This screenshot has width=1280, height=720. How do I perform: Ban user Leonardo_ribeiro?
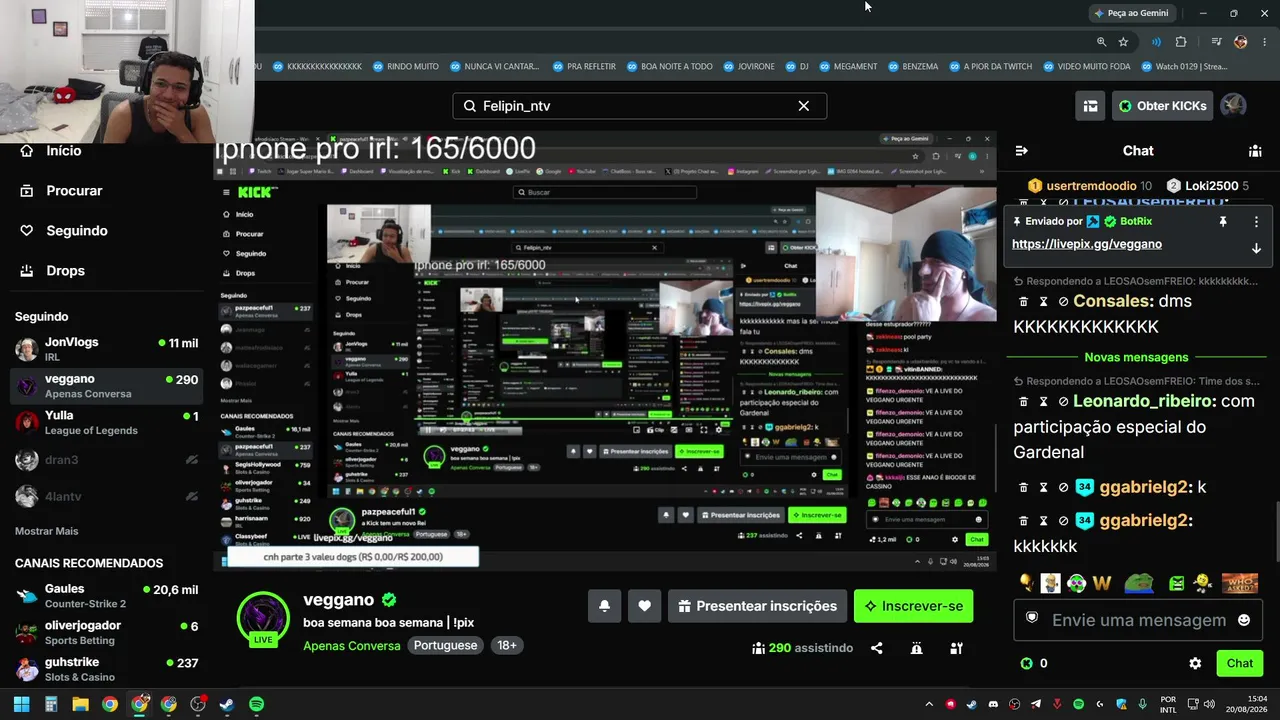(x=1063, y=401)
